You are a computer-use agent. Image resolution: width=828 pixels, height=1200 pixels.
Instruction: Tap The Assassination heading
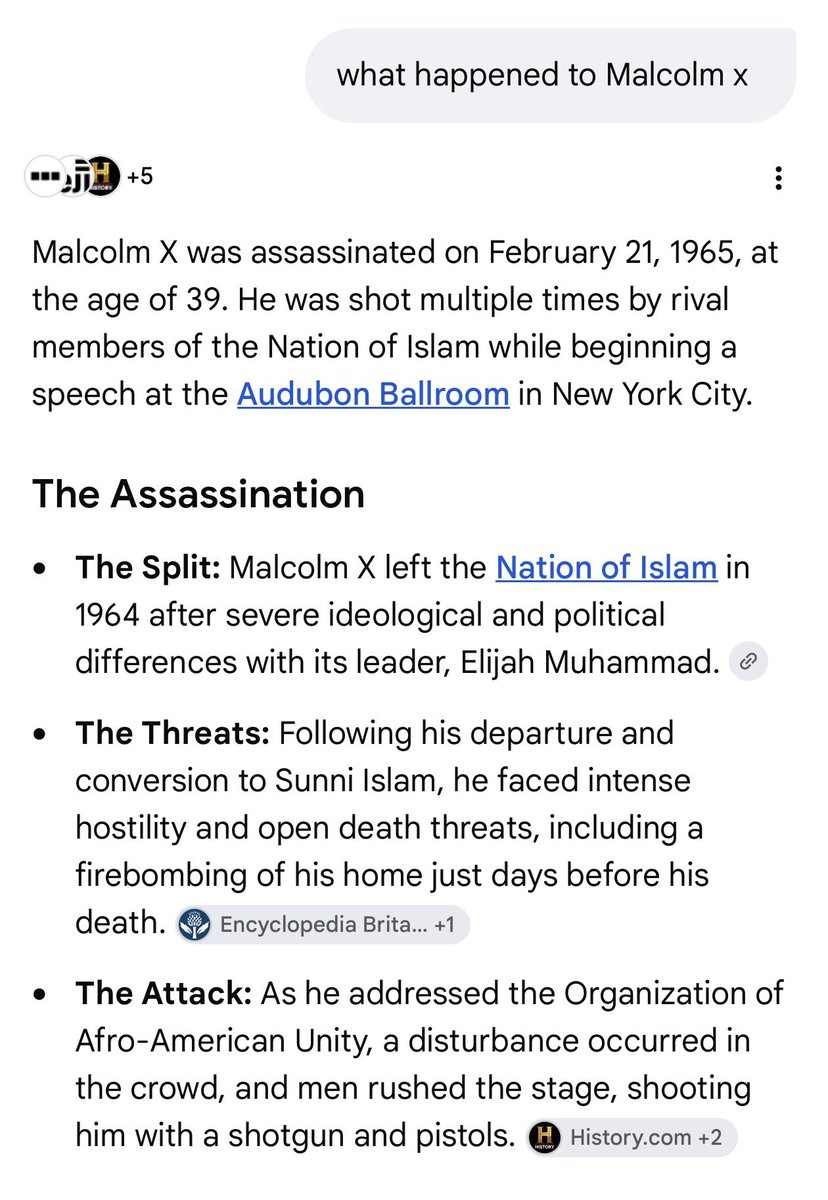pyautogui.click(x=198, y=494)
